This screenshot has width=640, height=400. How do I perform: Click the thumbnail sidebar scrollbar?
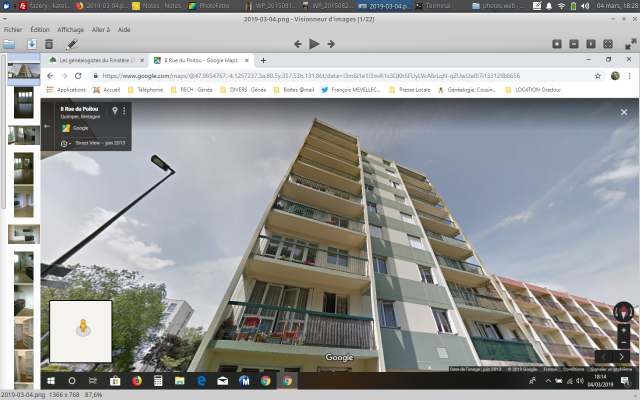point(3,131)
